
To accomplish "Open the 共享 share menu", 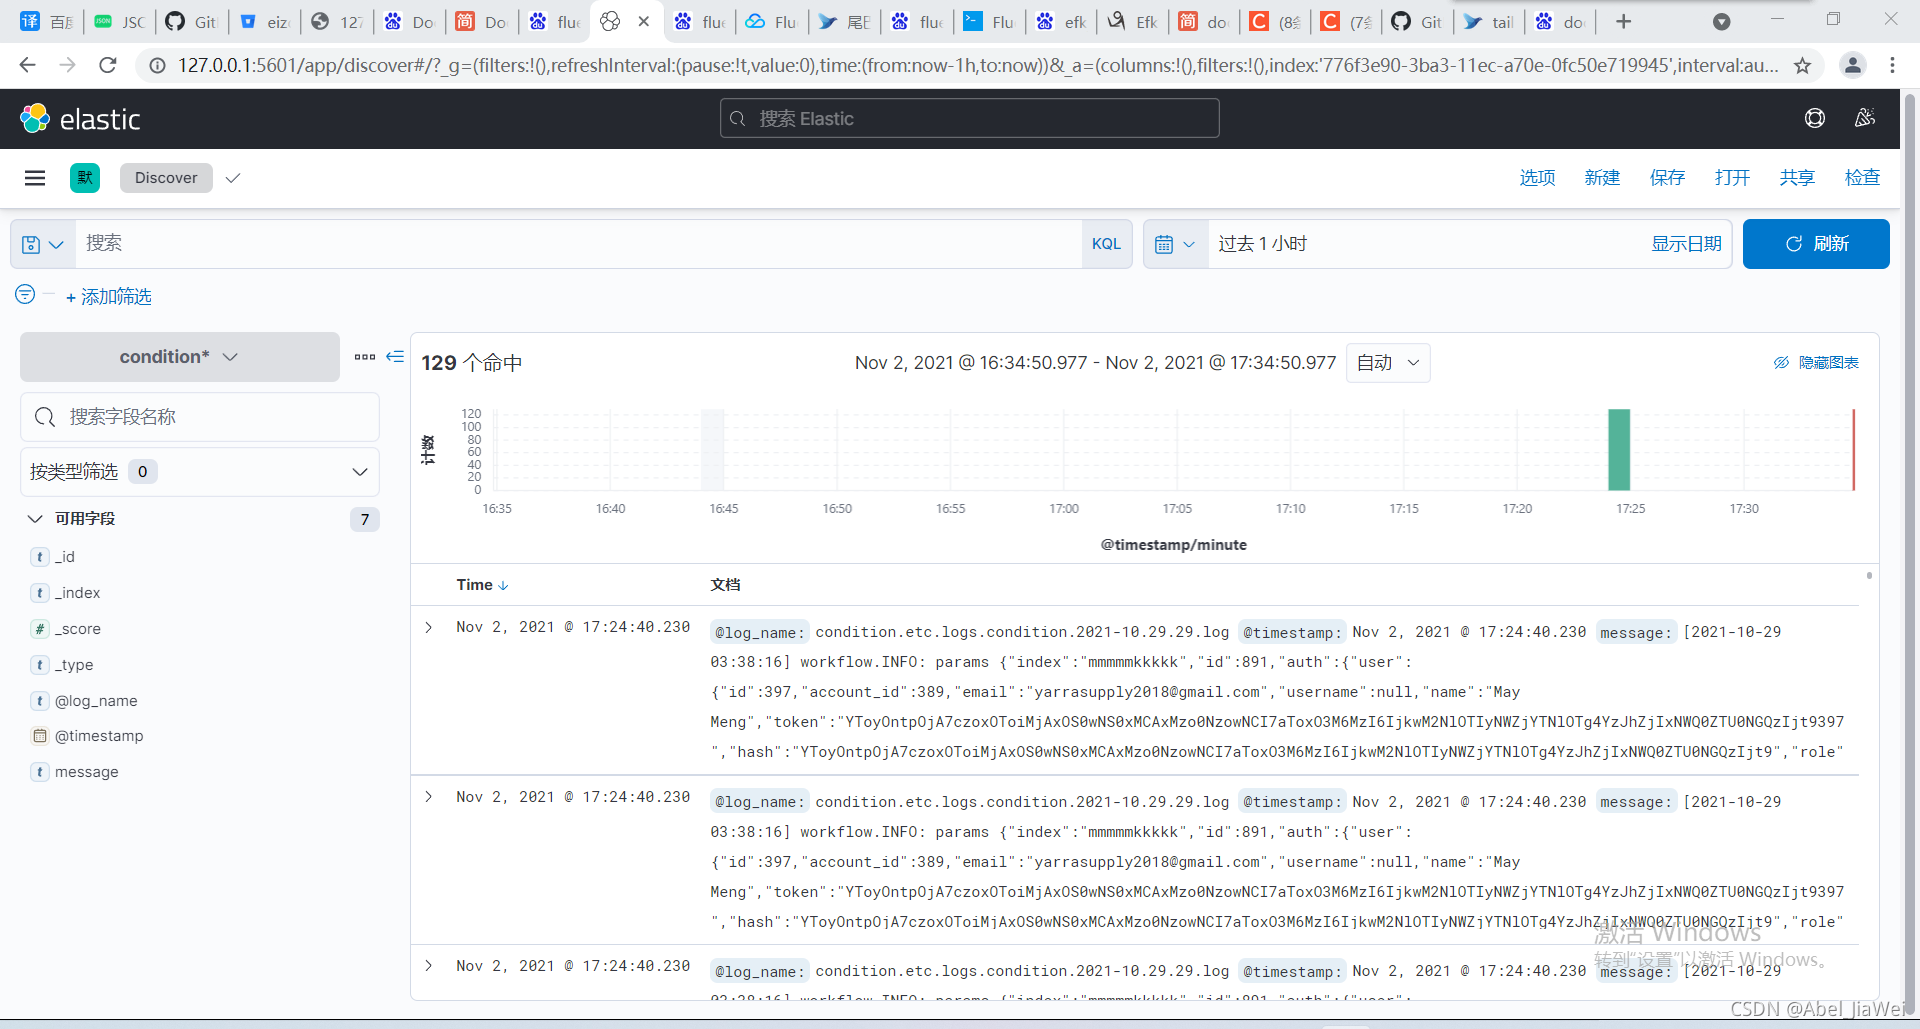I will coord(1797,178).
